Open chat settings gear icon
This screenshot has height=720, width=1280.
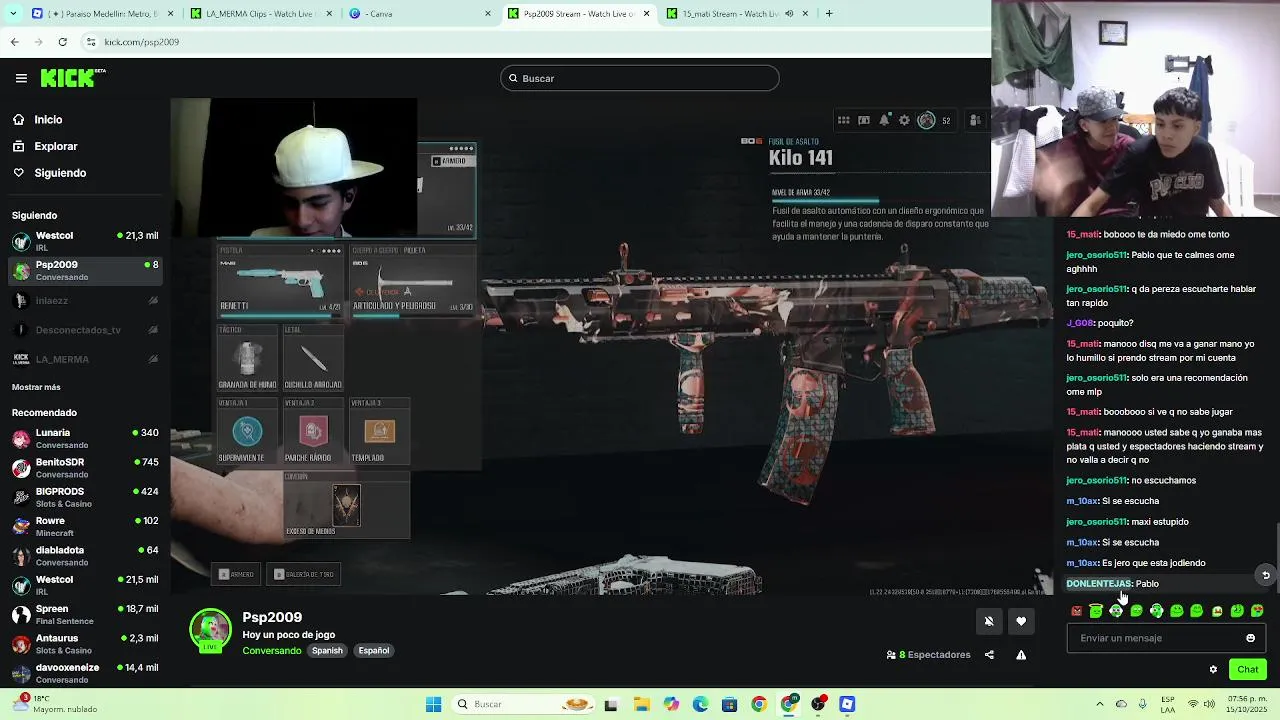click(x=1213, y=670)
